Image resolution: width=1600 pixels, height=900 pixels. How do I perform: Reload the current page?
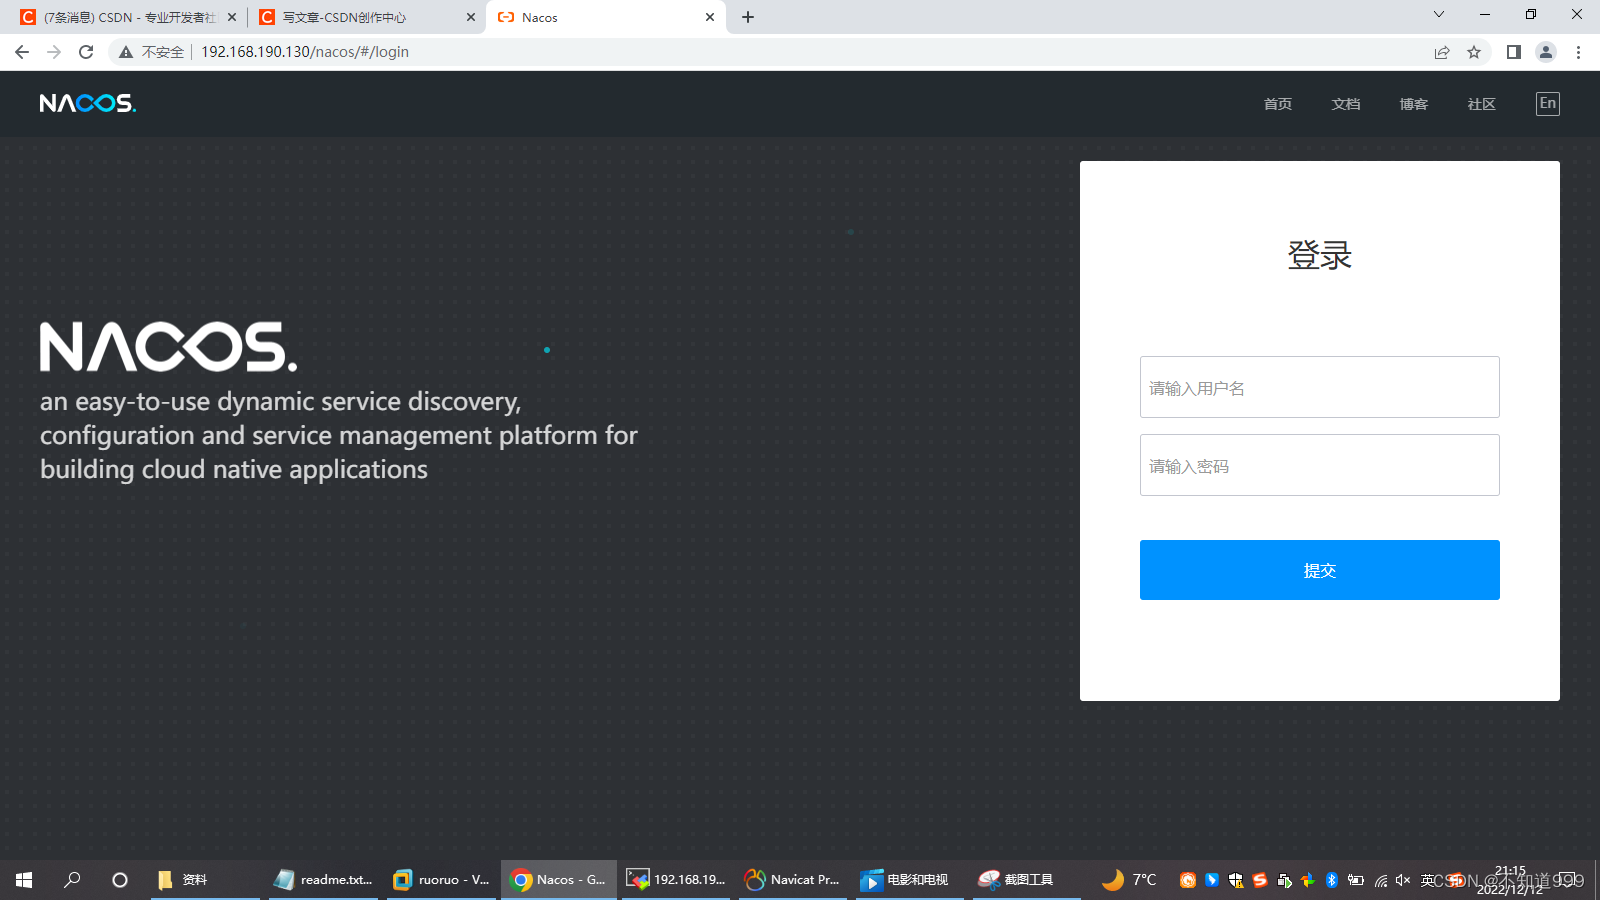(86, 52)
